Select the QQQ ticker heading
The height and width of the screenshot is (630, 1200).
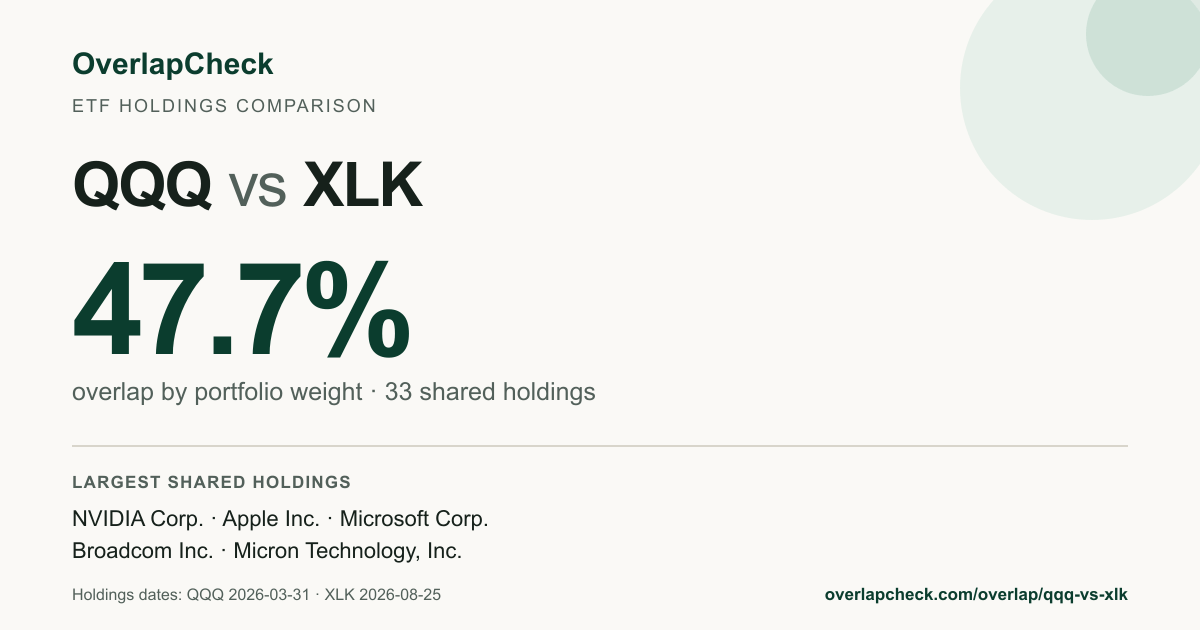(x=142, y=185)
